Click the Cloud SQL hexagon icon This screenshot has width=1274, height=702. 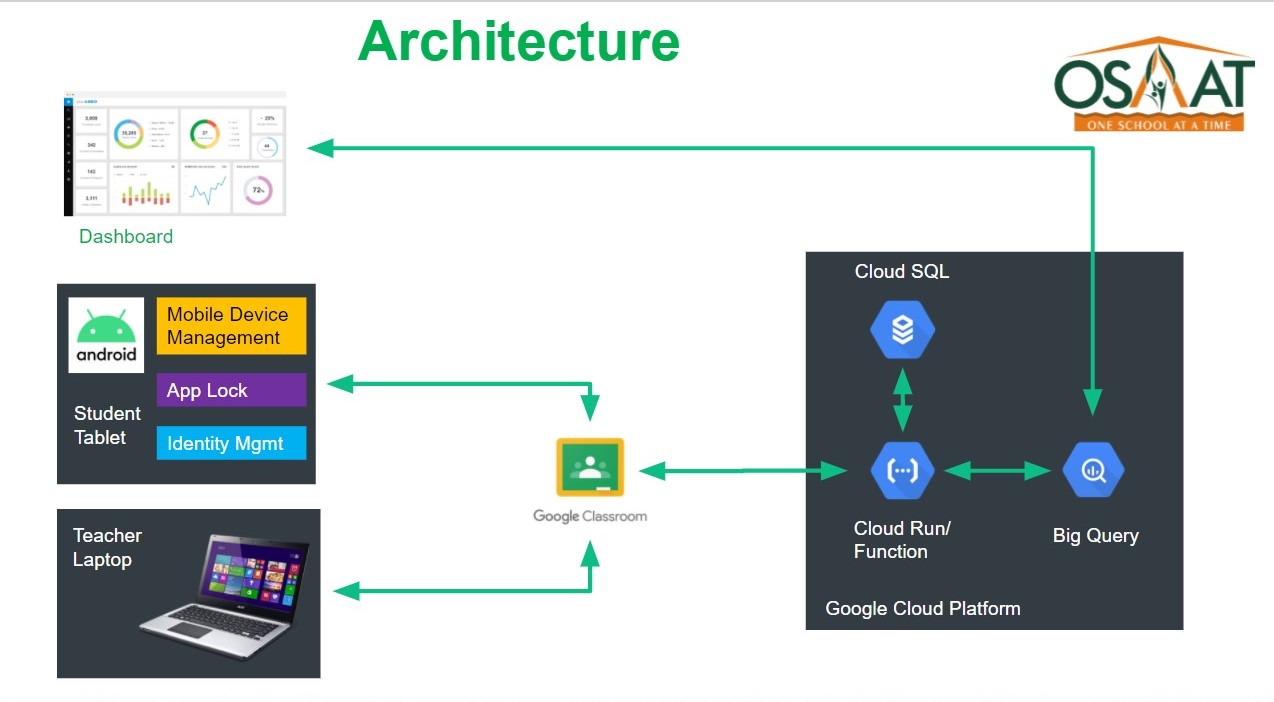tap(902, 330)
